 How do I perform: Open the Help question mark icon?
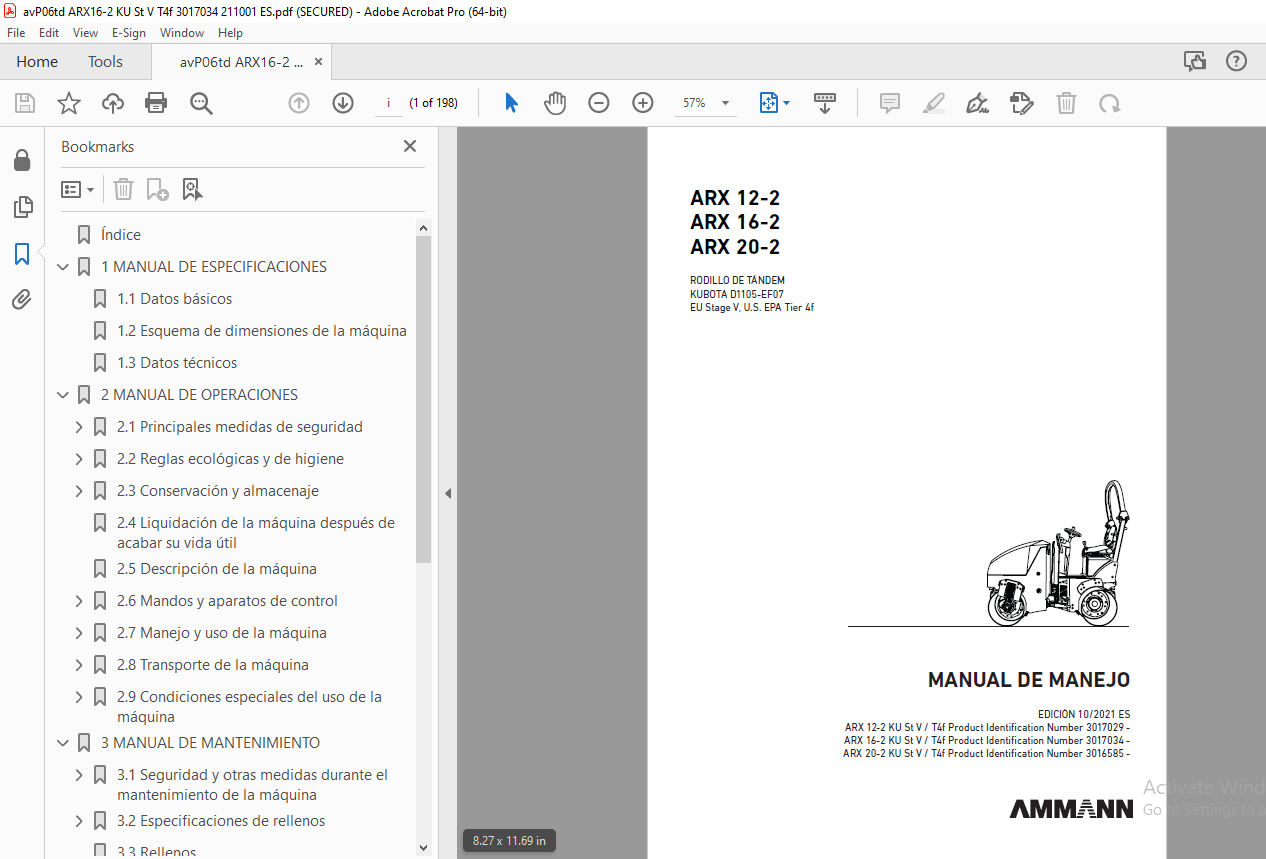point(1237,61)
